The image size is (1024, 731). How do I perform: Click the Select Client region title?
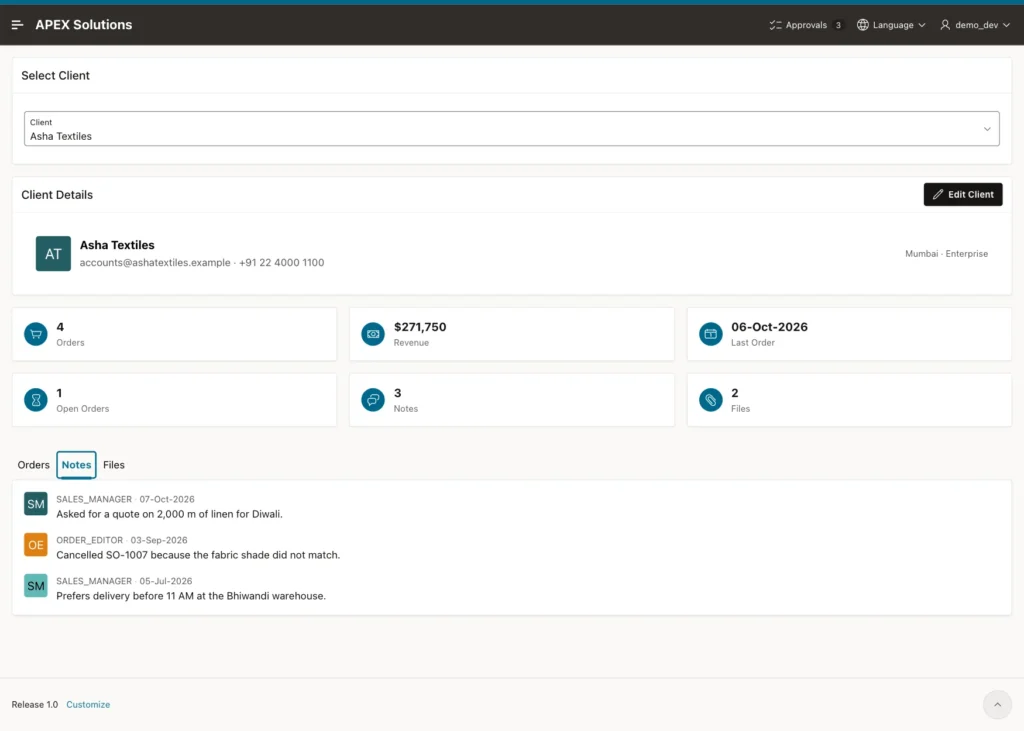coord(56,76)
